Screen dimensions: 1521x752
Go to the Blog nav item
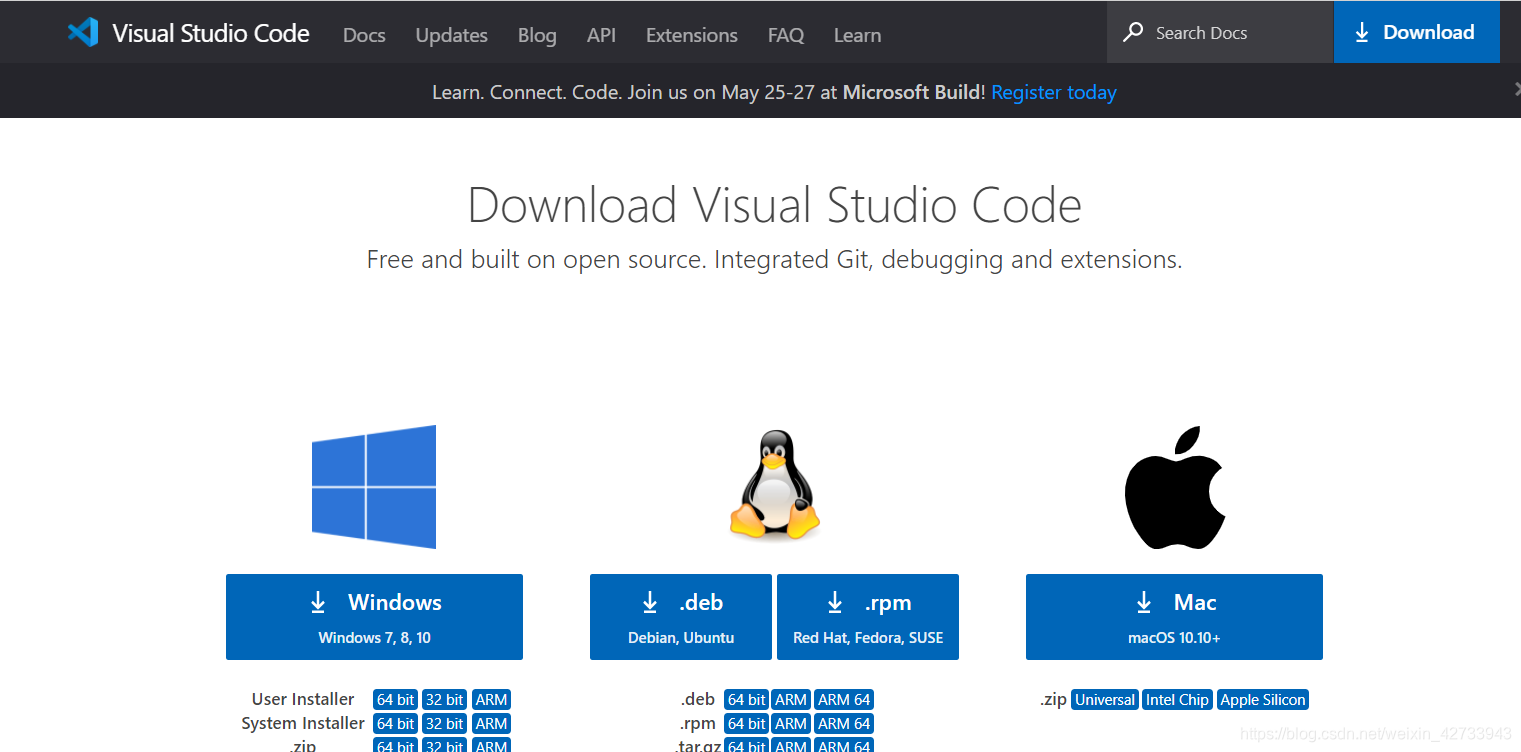pos(537,35)
